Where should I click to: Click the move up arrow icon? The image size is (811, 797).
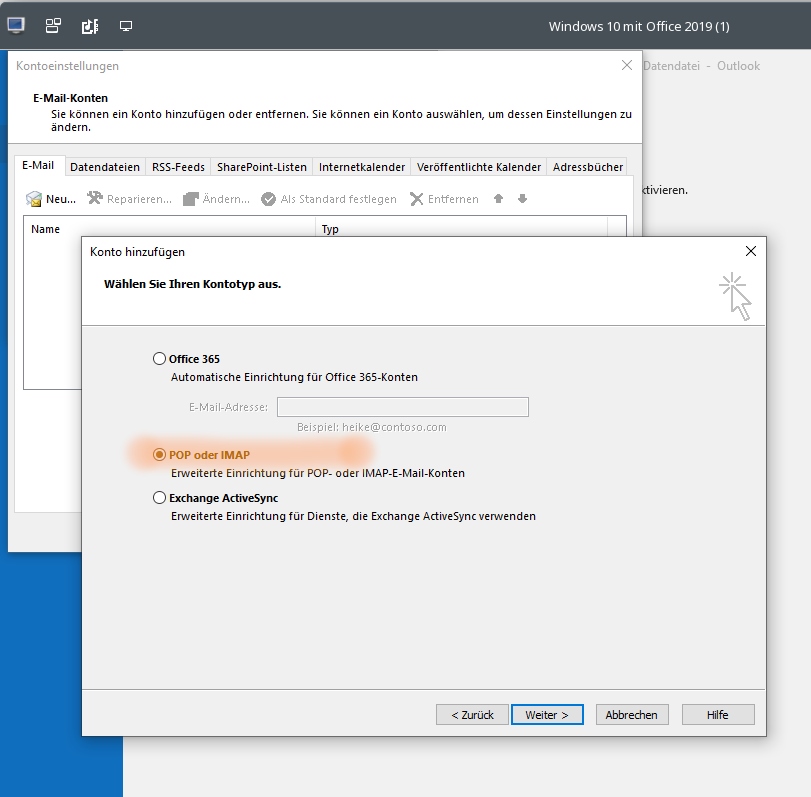[498, 199]
